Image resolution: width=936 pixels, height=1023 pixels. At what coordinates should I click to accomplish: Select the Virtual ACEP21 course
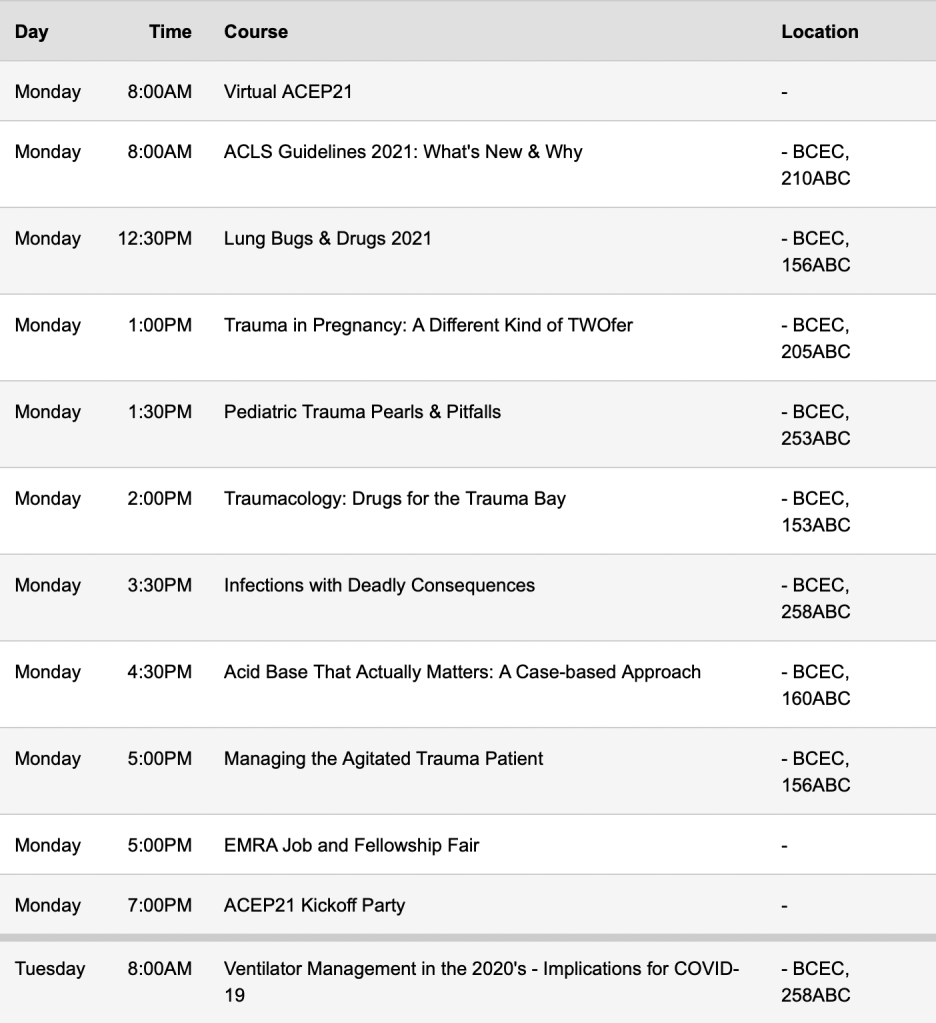pyautogui.click(x=288, y=92)
